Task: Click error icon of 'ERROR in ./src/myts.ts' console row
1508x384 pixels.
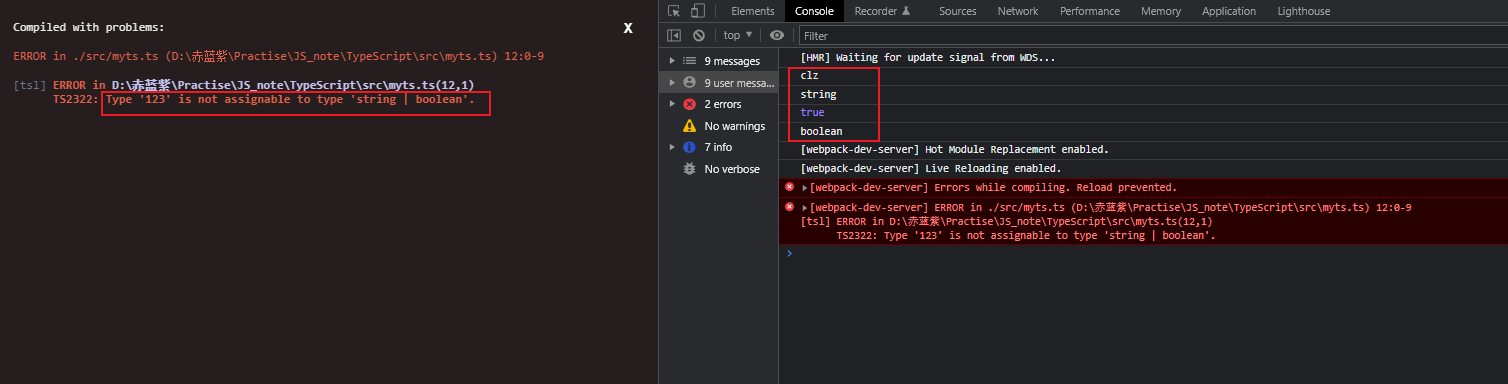Action: [x=789, y=206]
